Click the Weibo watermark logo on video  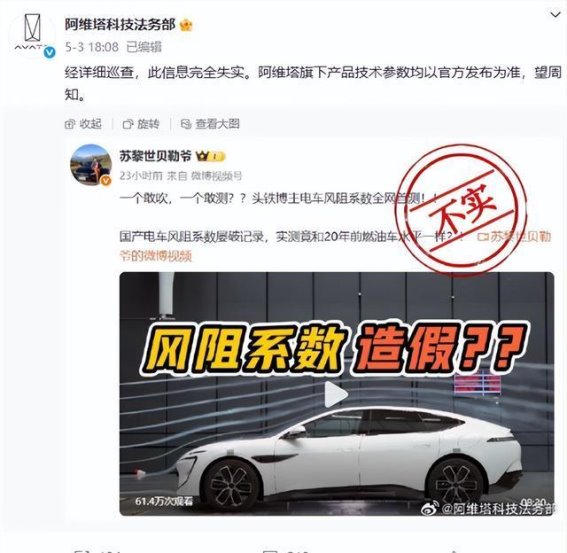click(430, 509)
